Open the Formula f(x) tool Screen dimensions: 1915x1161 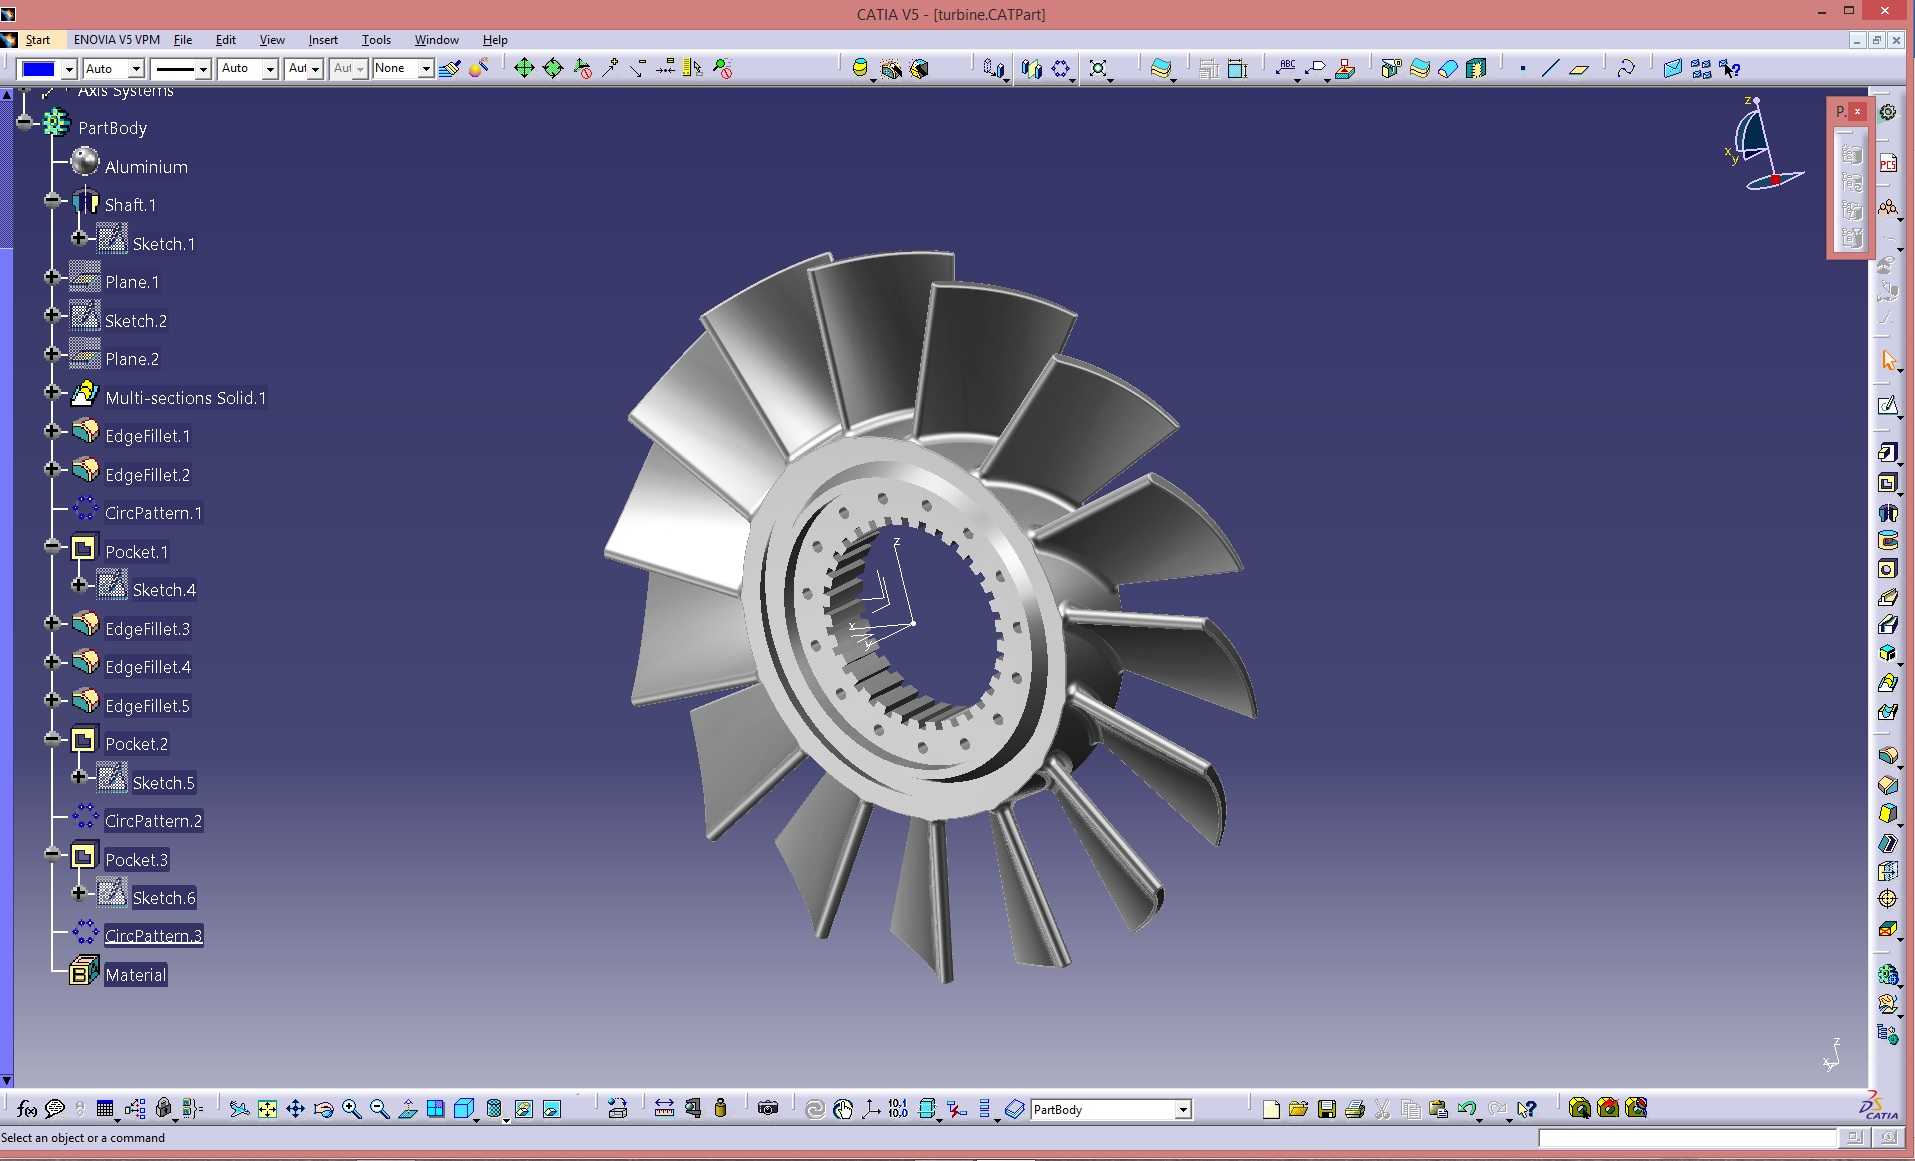tap(27, 1109)
